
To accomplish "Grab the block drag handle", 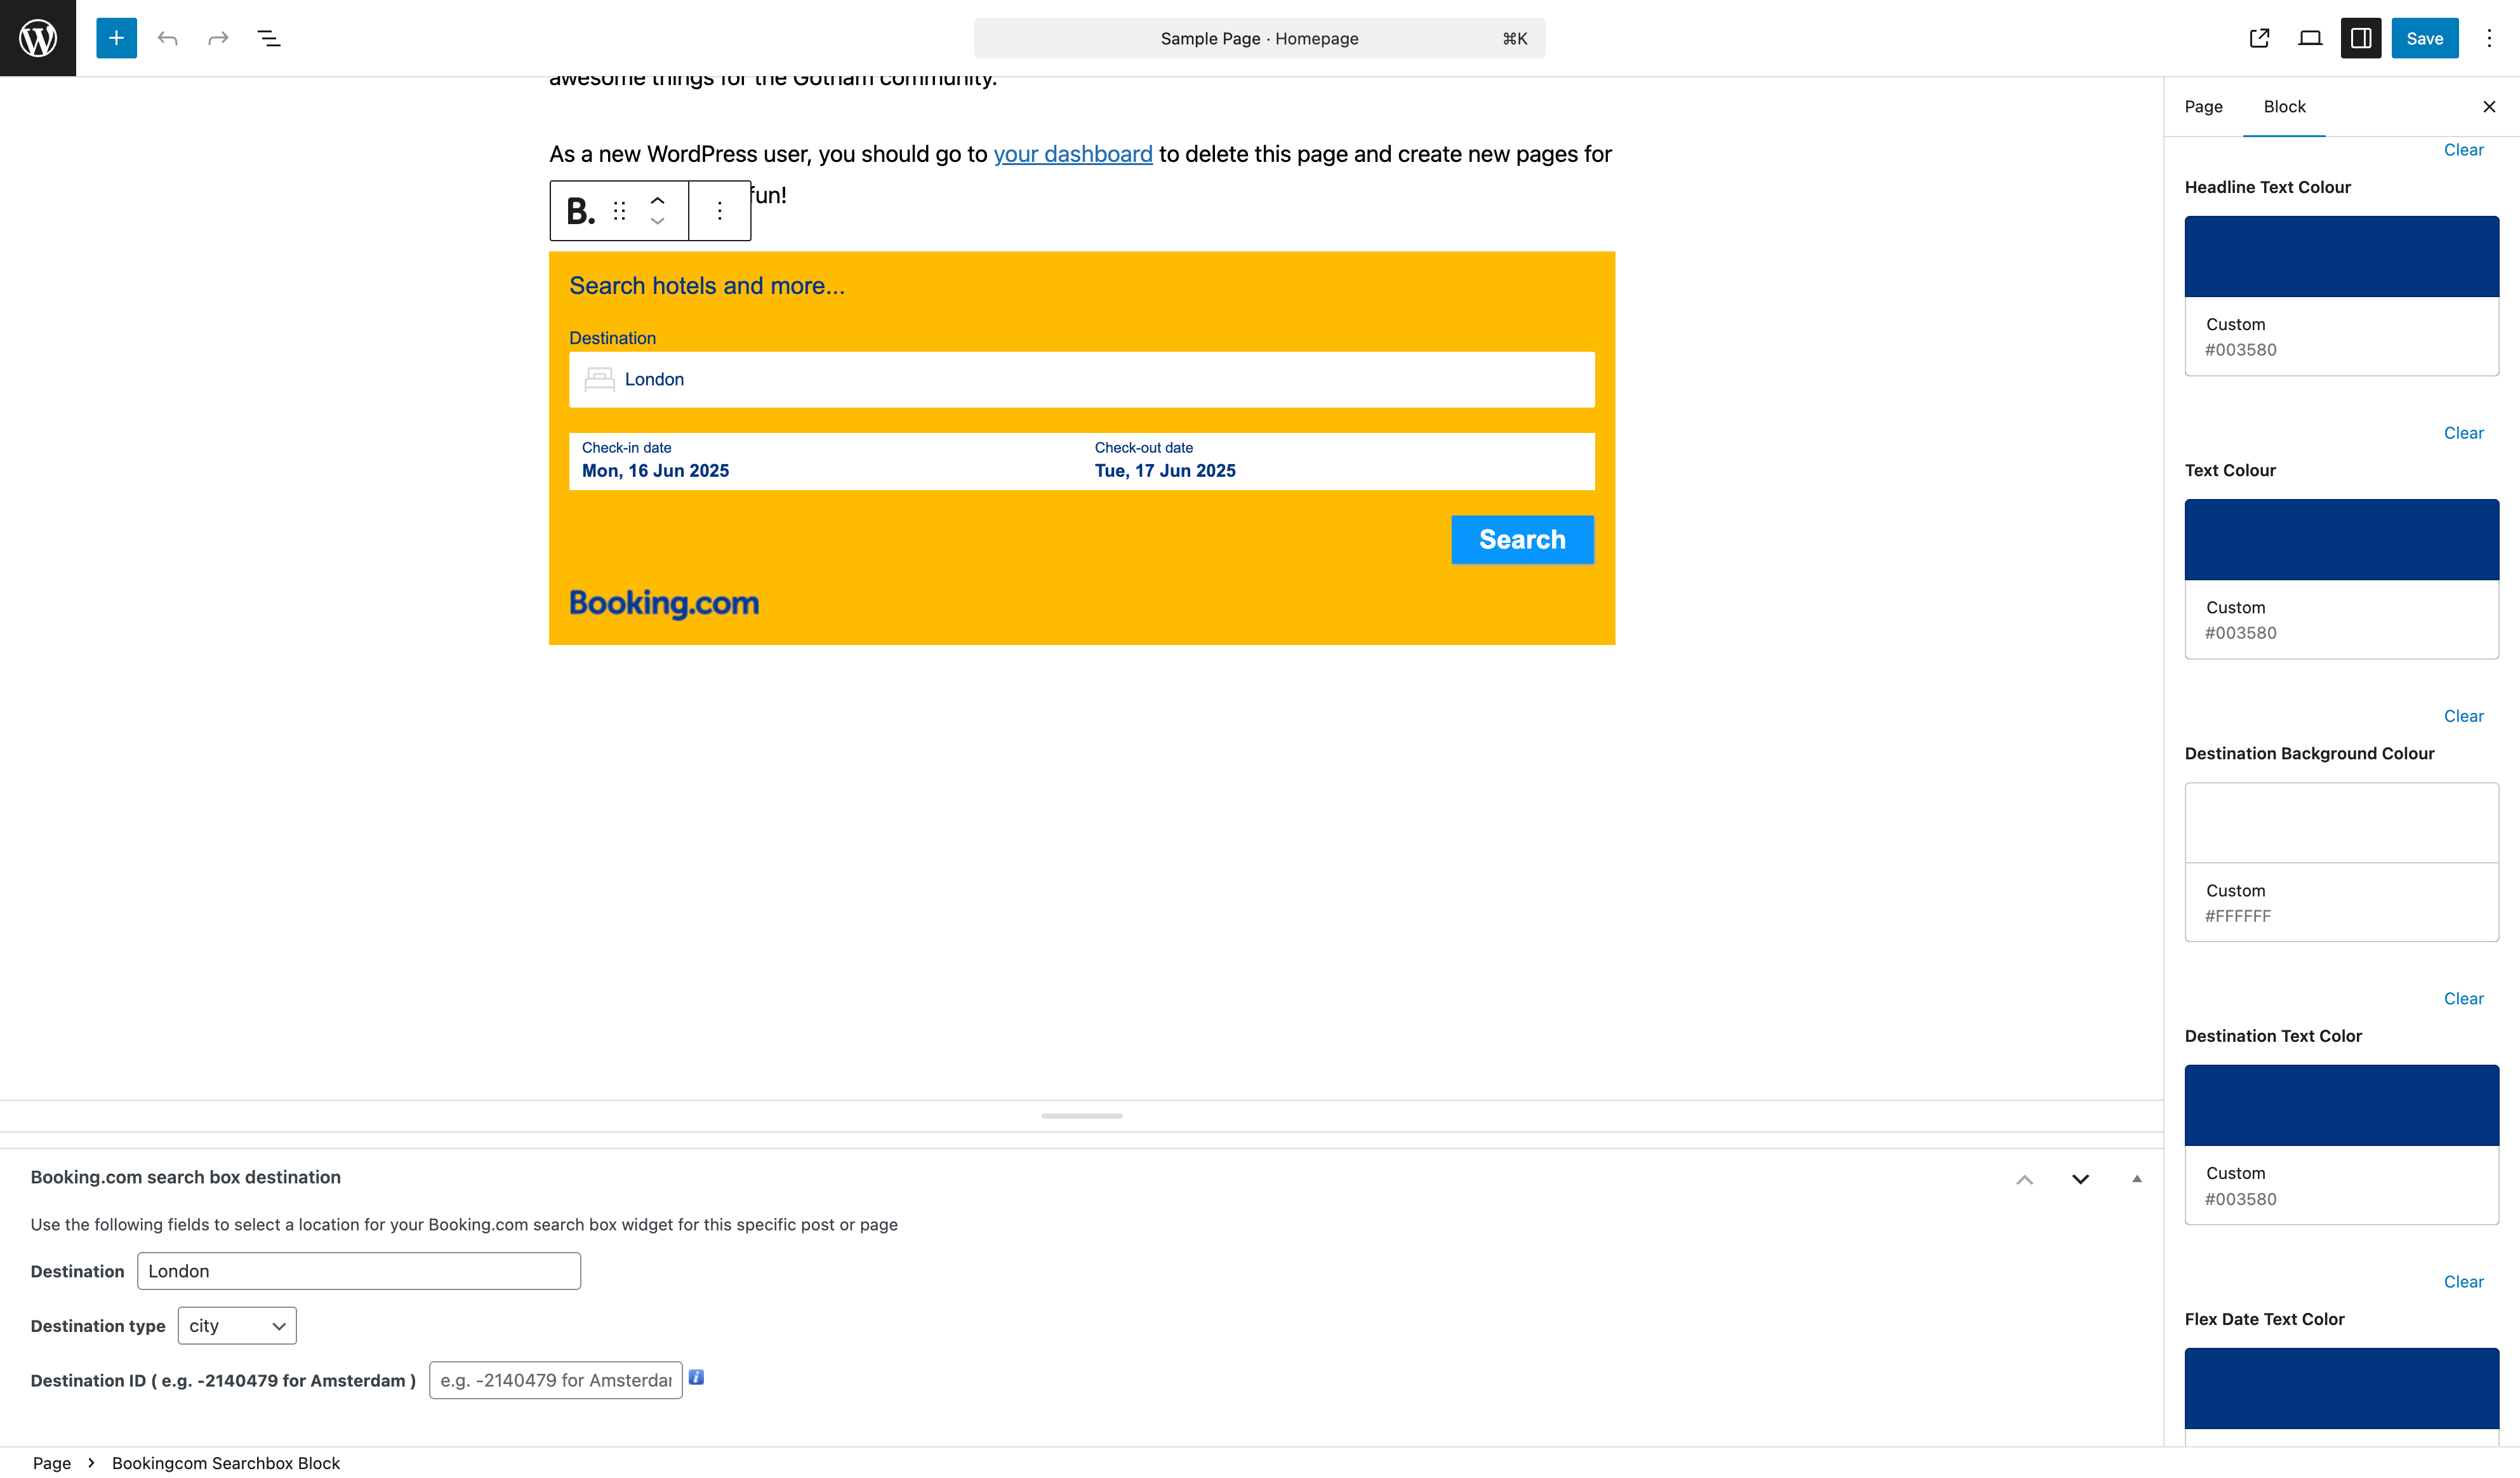I will (620, 211).
